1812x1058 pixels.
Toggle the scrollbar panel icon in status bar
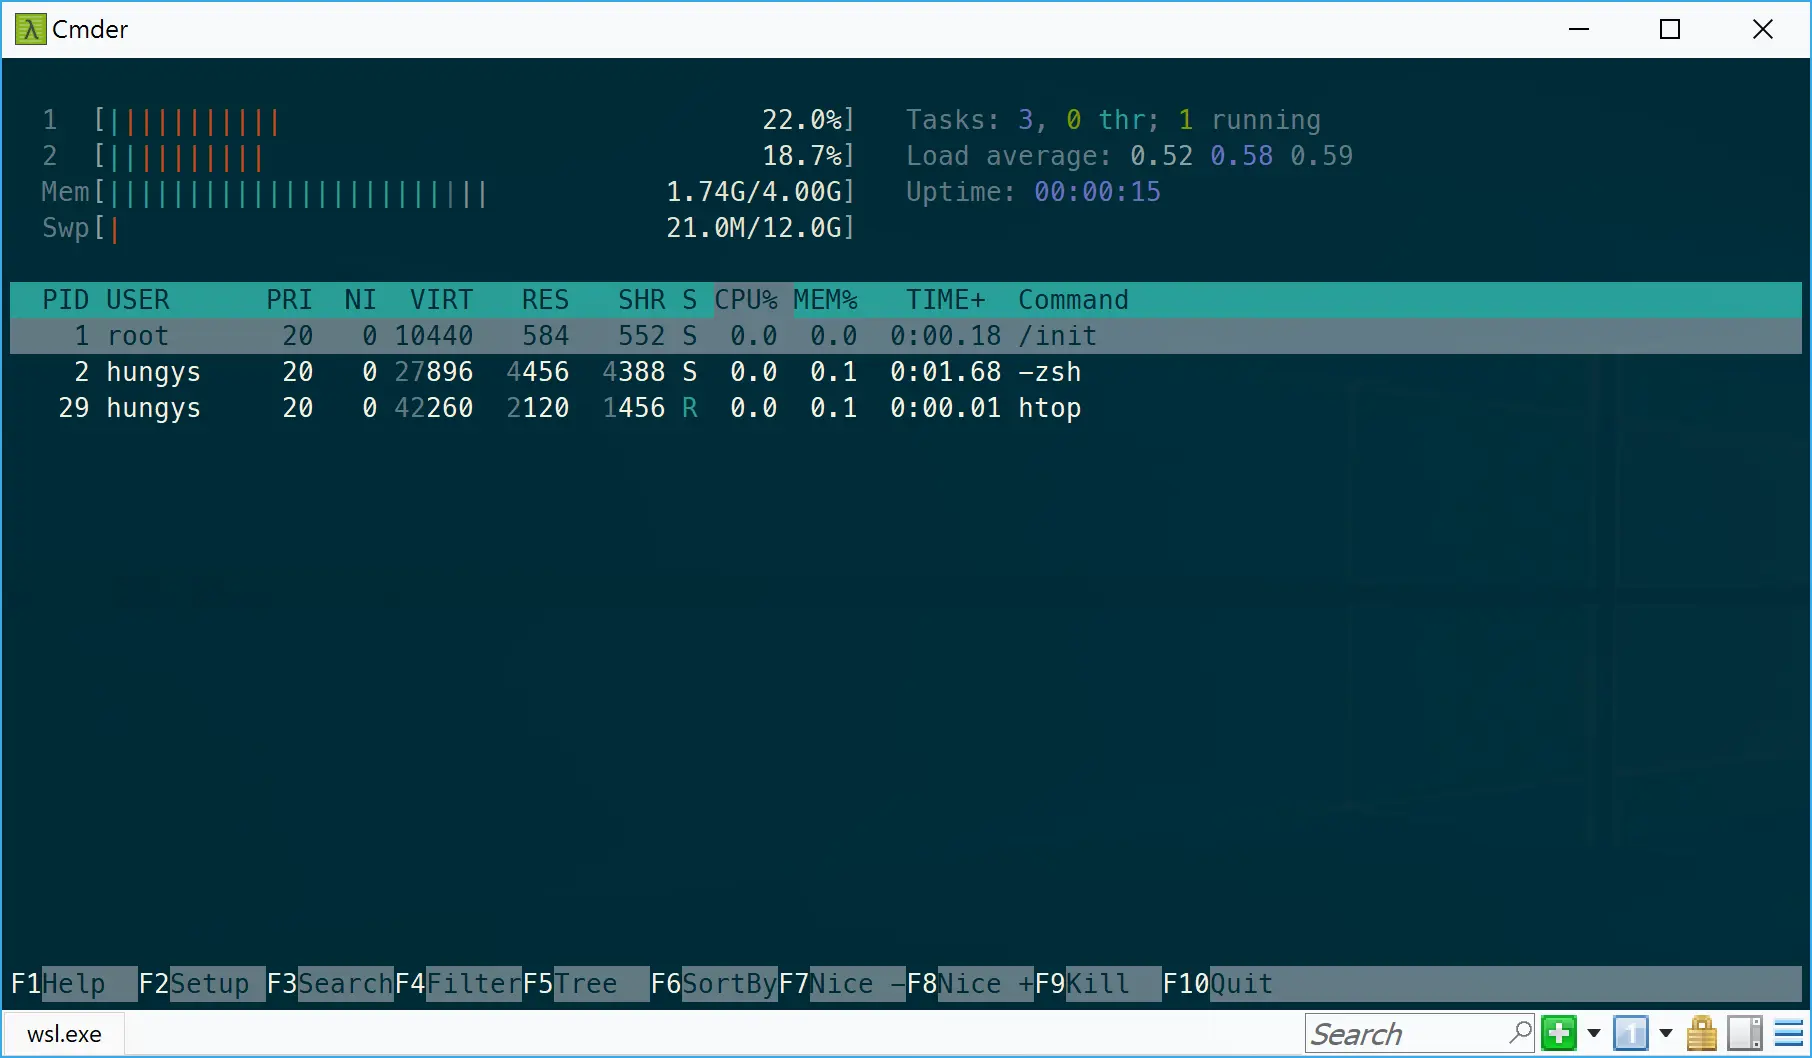click(1745, 1033)
